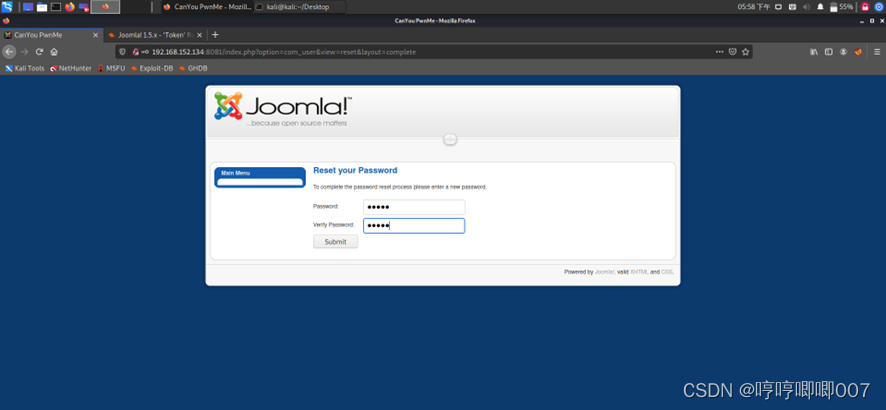Open the CSS validation link in the footer

[667, 272]
